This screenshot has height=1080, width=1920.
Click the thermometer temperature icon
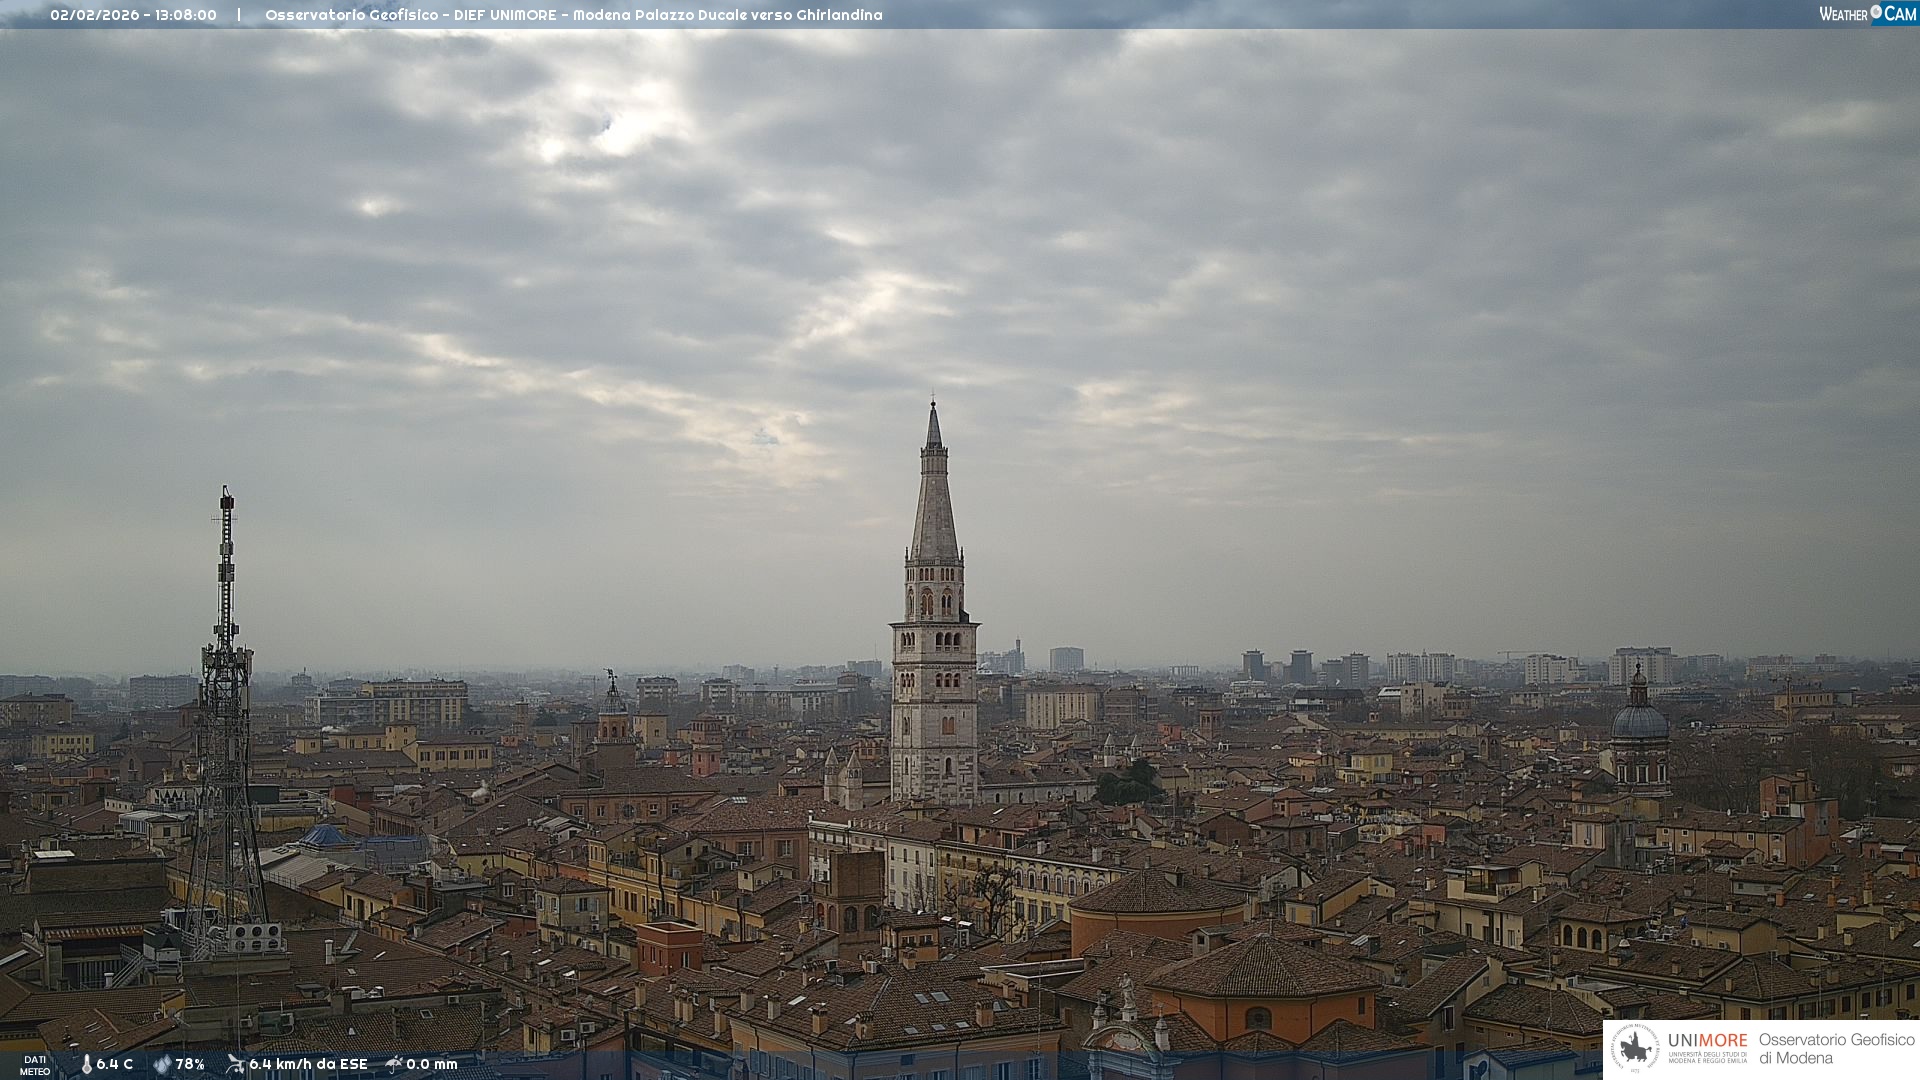(86, 1065)
